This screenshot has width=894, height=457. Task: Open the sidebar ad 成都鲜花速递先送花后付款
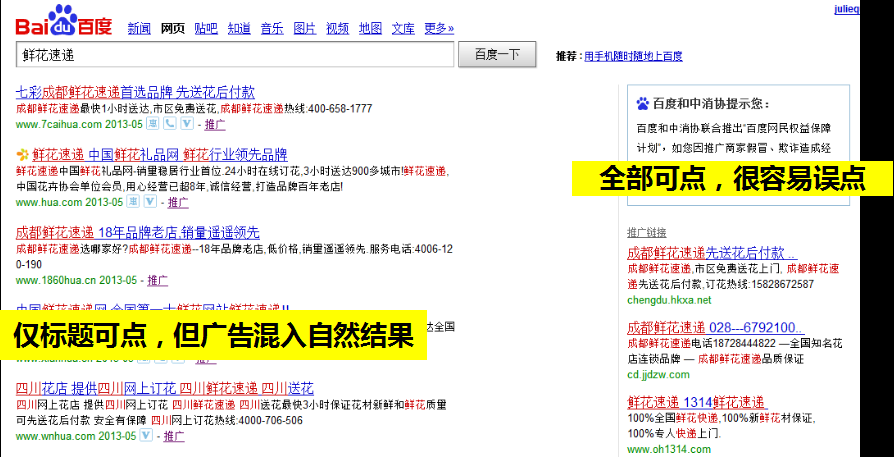point(712,252)
